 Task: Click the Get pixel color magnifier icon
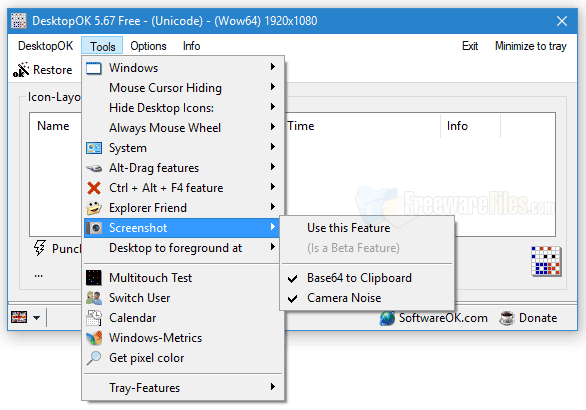click(93, 358)
